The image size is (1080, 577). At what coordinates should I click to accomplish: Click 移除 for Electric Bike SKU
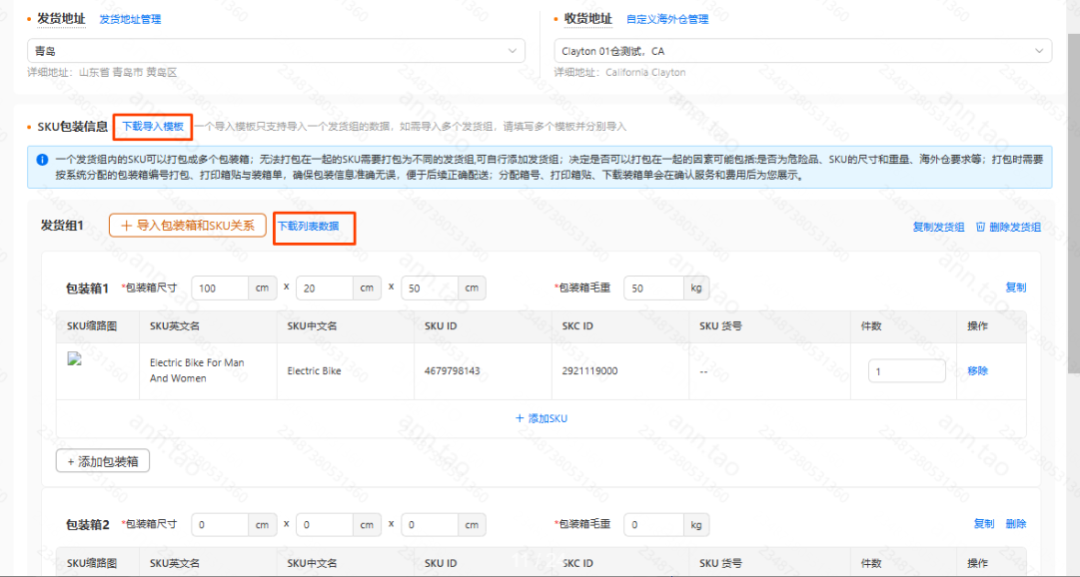[977, 371]
